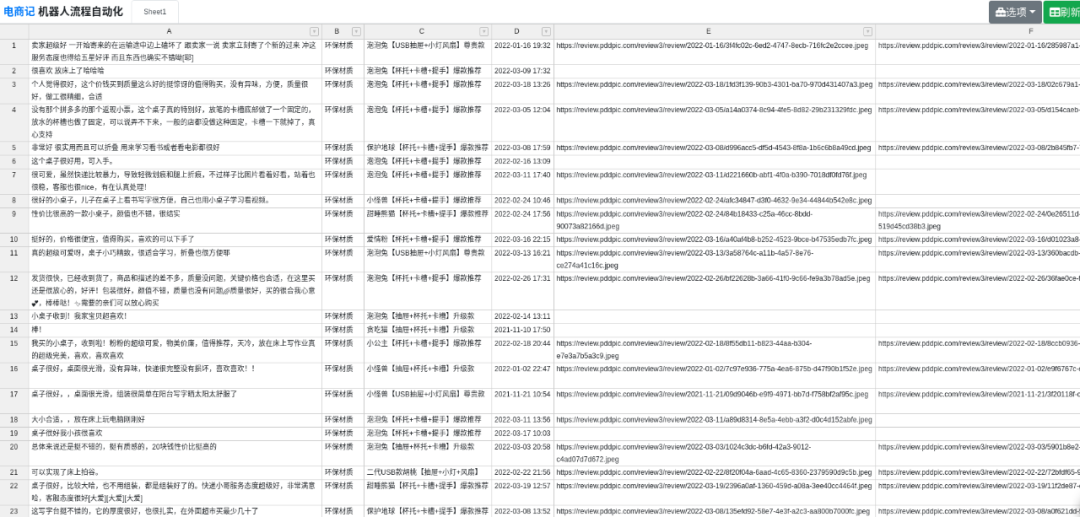Screen dimensions: 1080x517
Task: Select review text cell '可以实现了床上拍谷。'
Action: 175,472
